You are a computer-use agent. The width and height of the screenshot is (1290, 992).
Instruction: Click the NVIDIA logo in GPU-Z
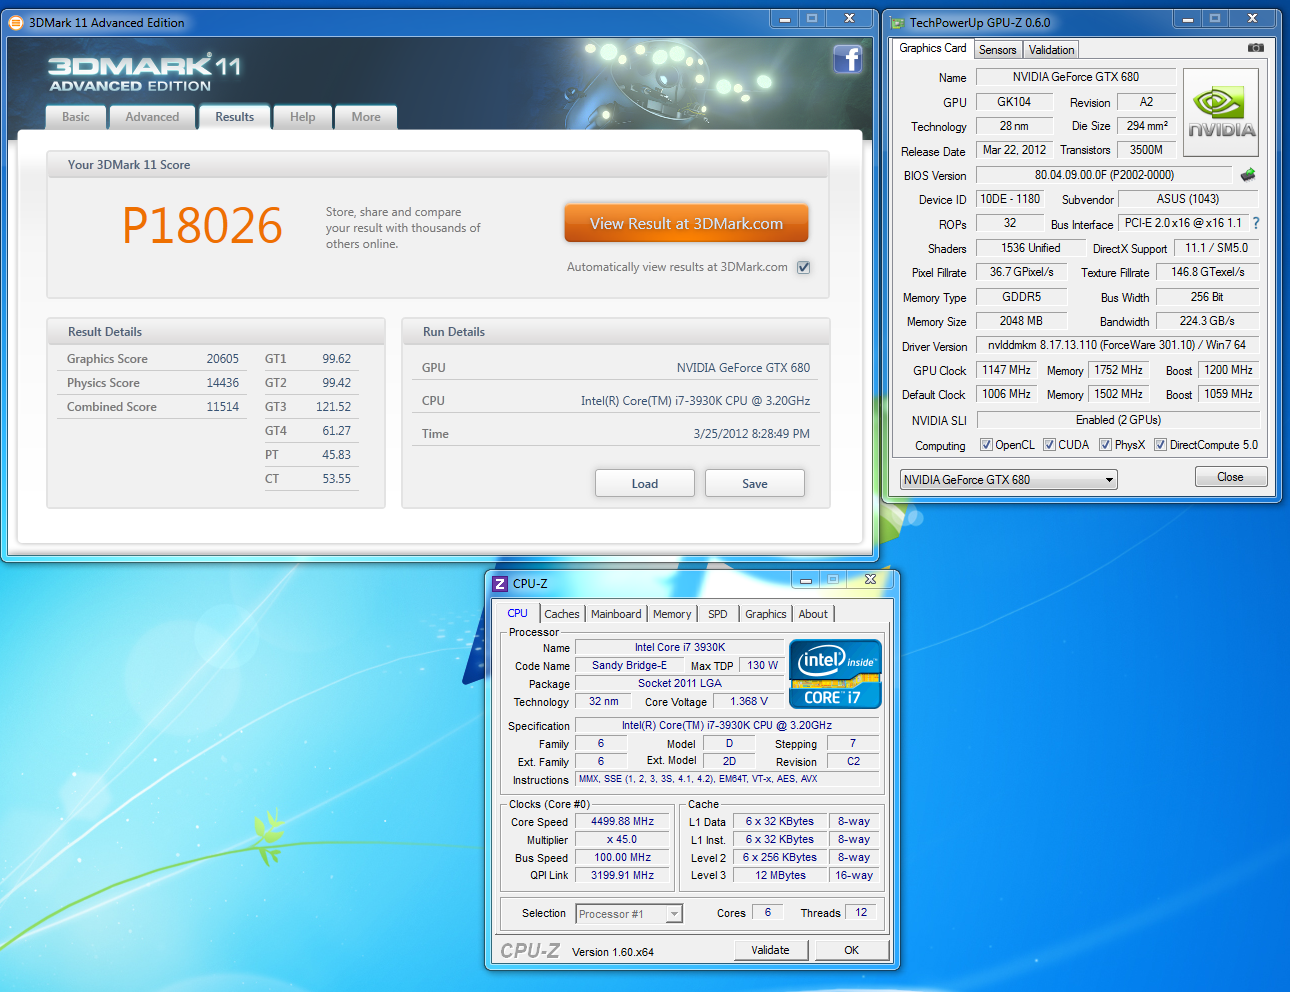(1221, 112)
